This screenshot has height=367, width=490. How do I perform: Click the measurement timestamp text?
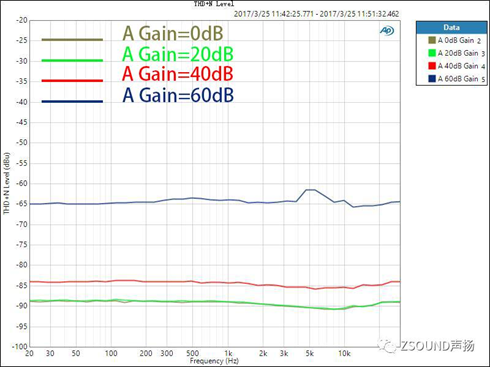[x=316, y=14]
